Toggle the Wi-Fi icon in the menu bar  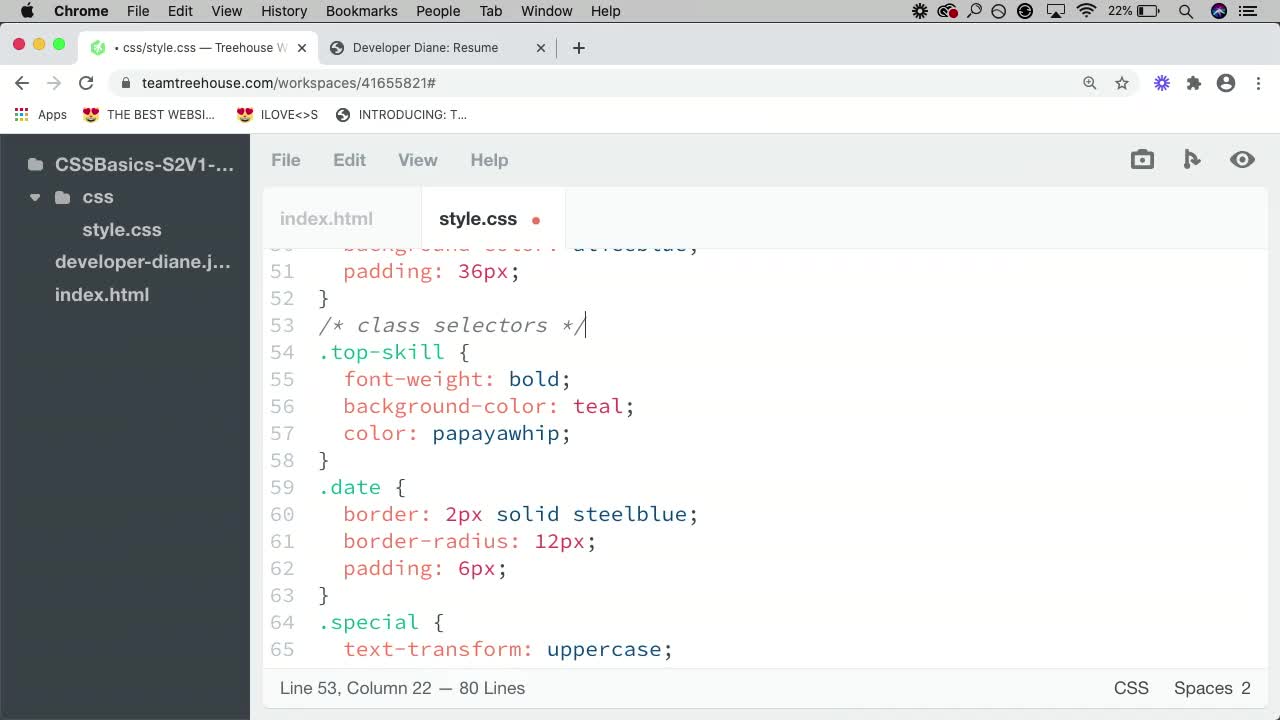1087,11
